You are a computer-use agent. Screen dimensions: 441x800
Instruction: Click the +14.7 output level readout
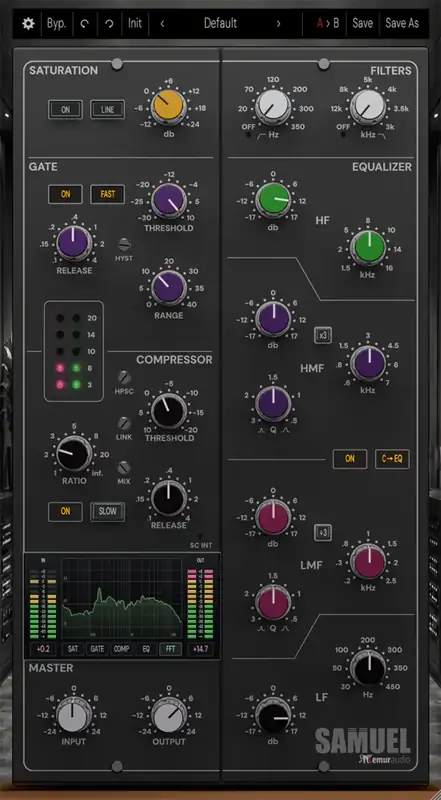click(x=200, y=649)
